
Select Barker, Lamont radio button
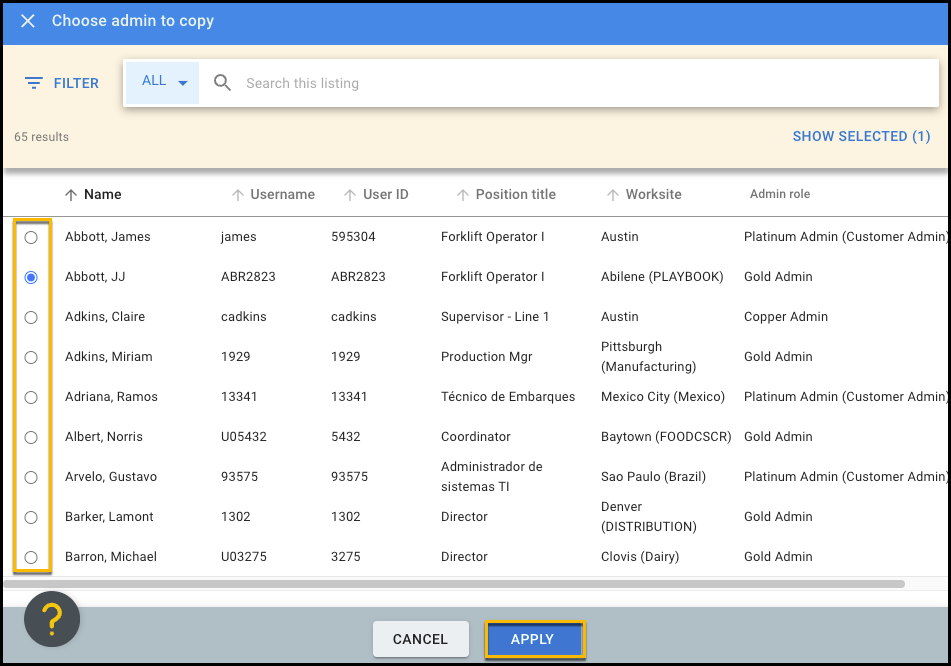(x=31, y=517)
